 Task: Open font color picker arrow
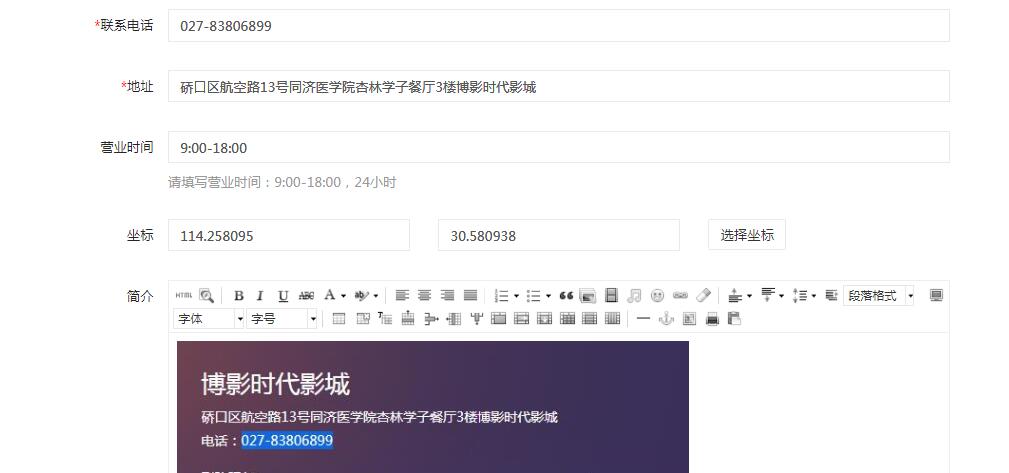point(343,296)
